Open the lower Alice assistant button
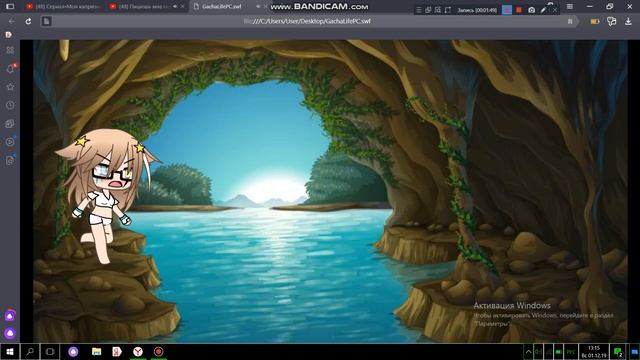The height and width of the screenshot is (360, 640). (10, 333)
